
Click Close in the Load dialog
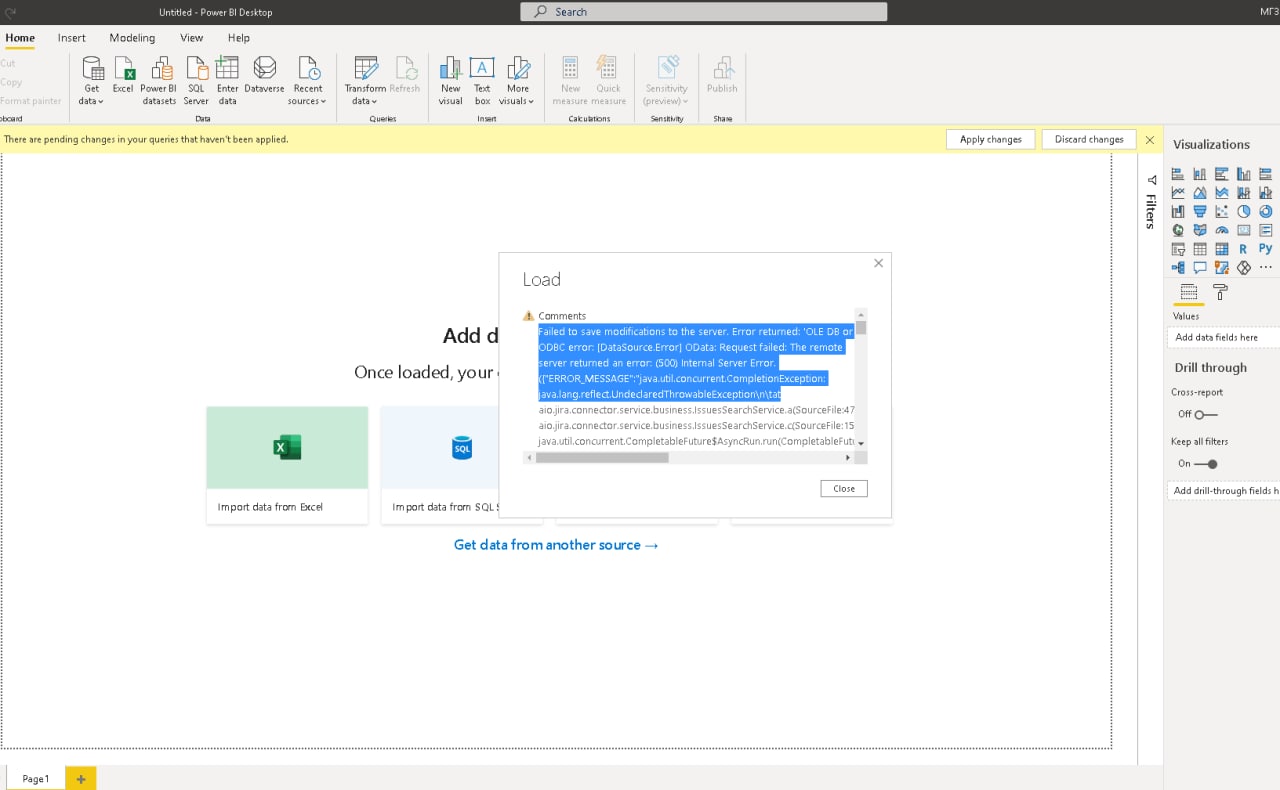click(844, 489)
